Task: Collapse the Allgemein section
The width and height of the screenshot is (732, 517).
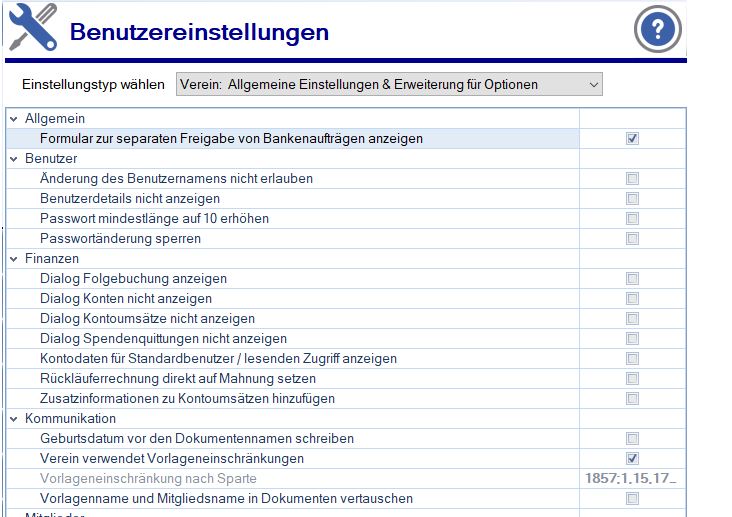Action: 14,119
